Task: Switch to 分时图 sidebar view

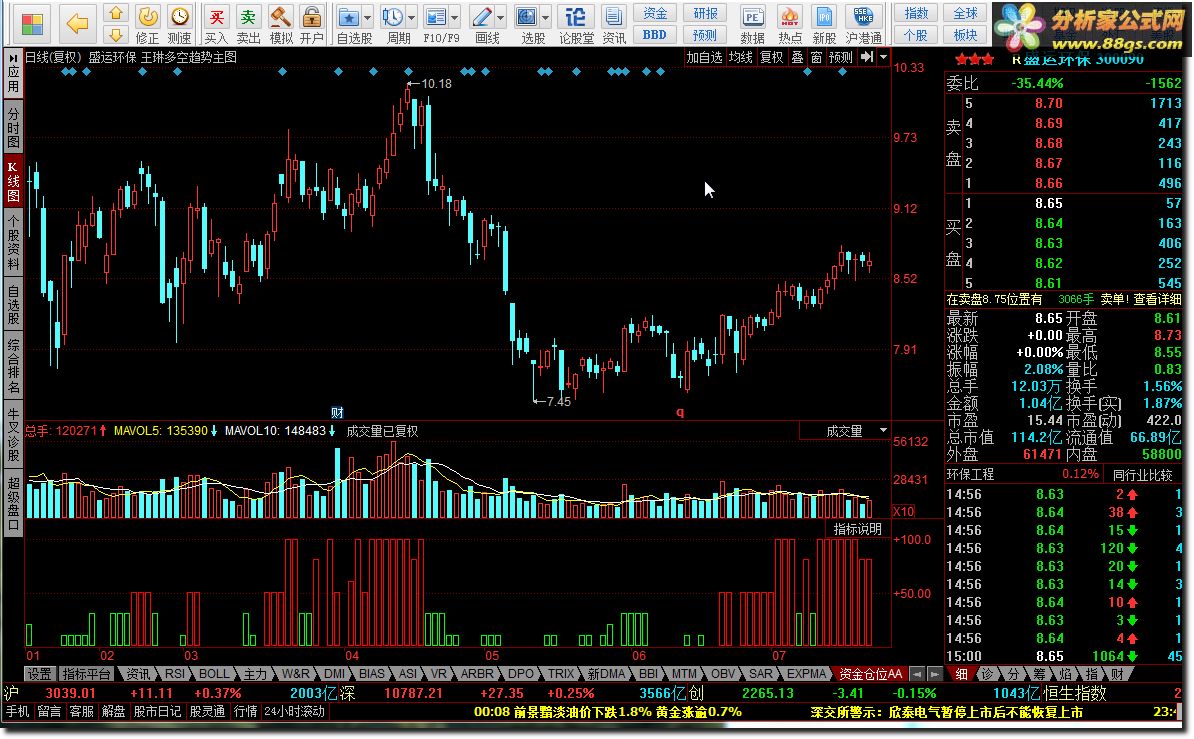Action: (x=13, y=127)
